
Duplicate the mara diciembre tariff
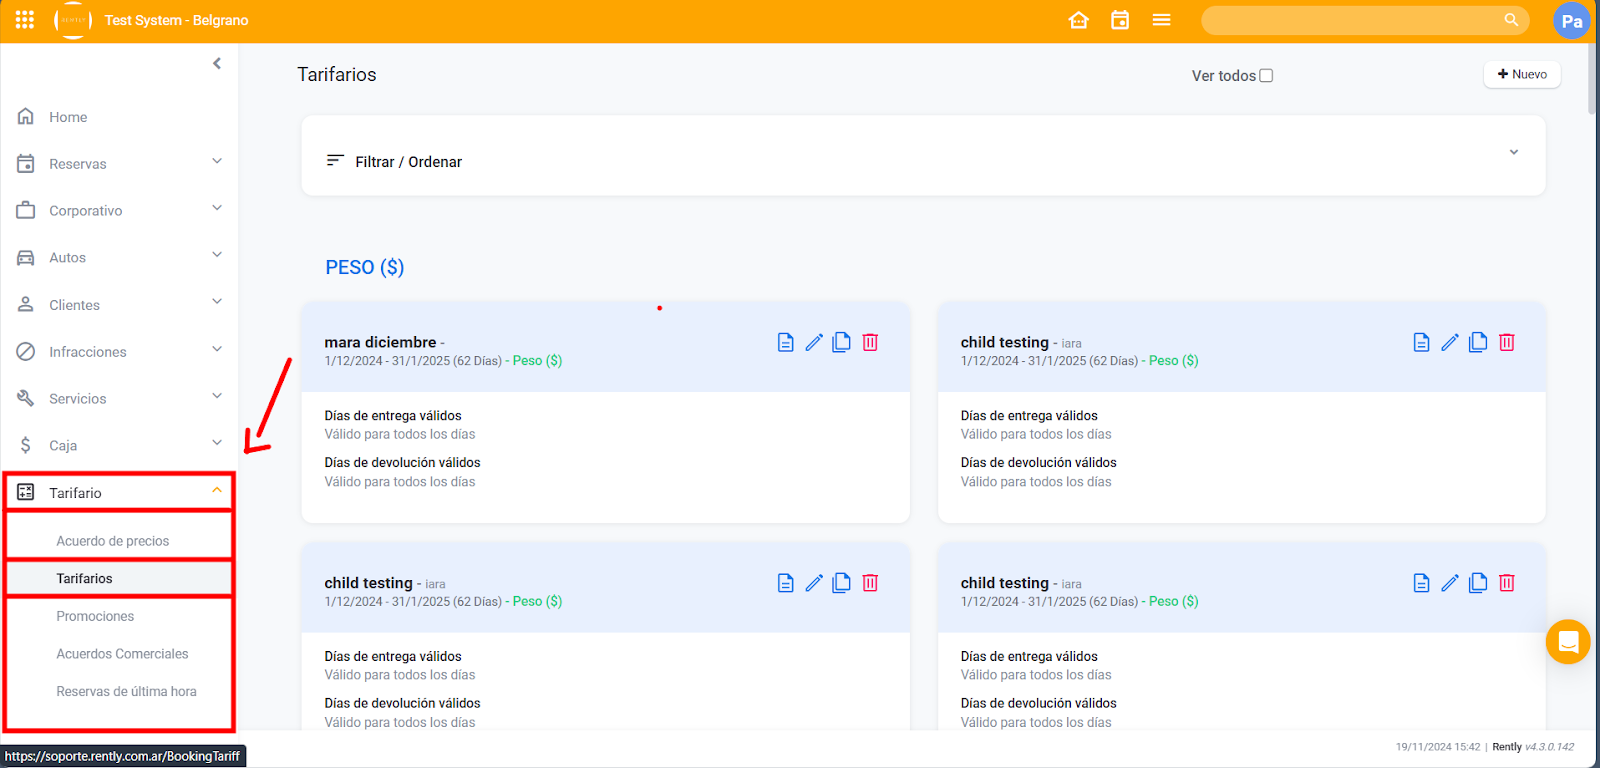pos(842,343)
